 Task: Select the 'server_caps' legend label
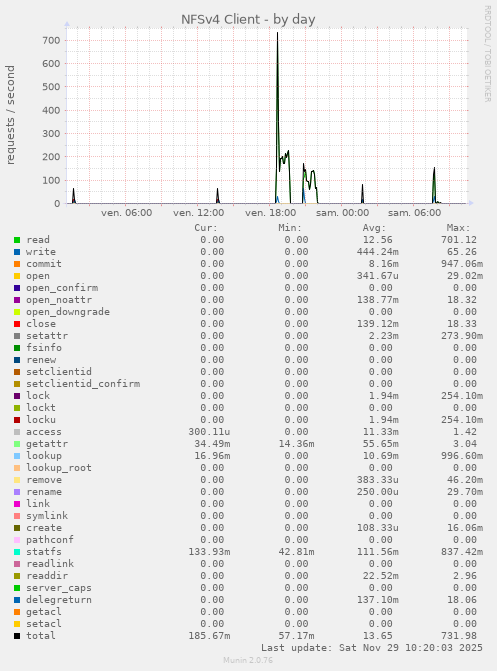click(59, 588)
